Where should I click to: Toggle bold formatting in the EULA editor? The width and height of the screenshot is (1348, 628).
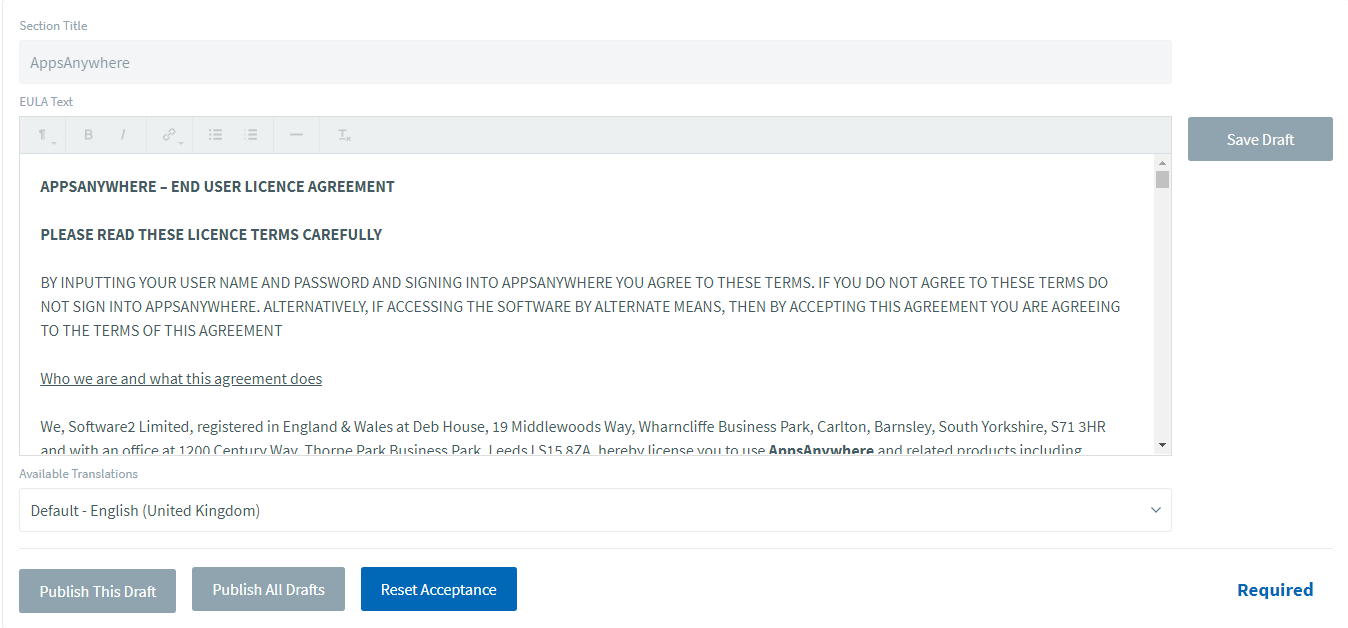[88, 135]
